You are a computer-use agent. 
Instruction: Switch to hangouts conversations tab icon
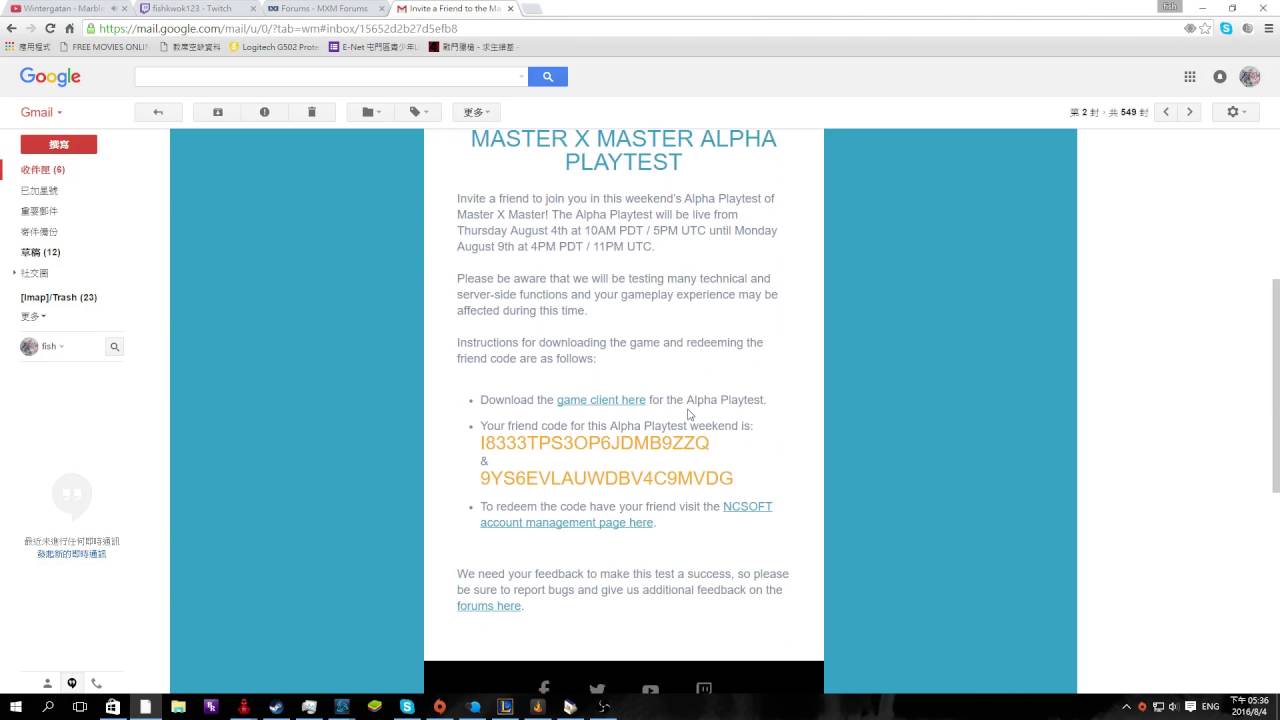tap(72, 683)
